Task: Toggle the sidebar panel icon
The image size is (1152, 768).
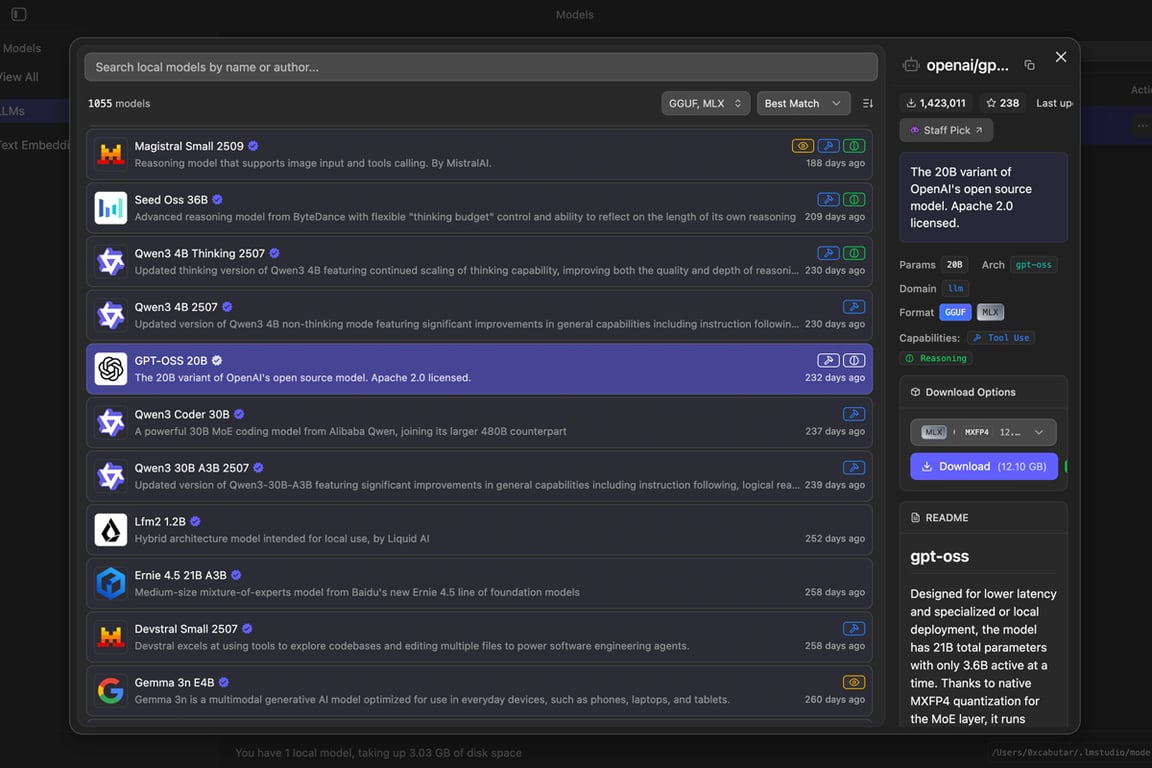Action: point(19,14)
